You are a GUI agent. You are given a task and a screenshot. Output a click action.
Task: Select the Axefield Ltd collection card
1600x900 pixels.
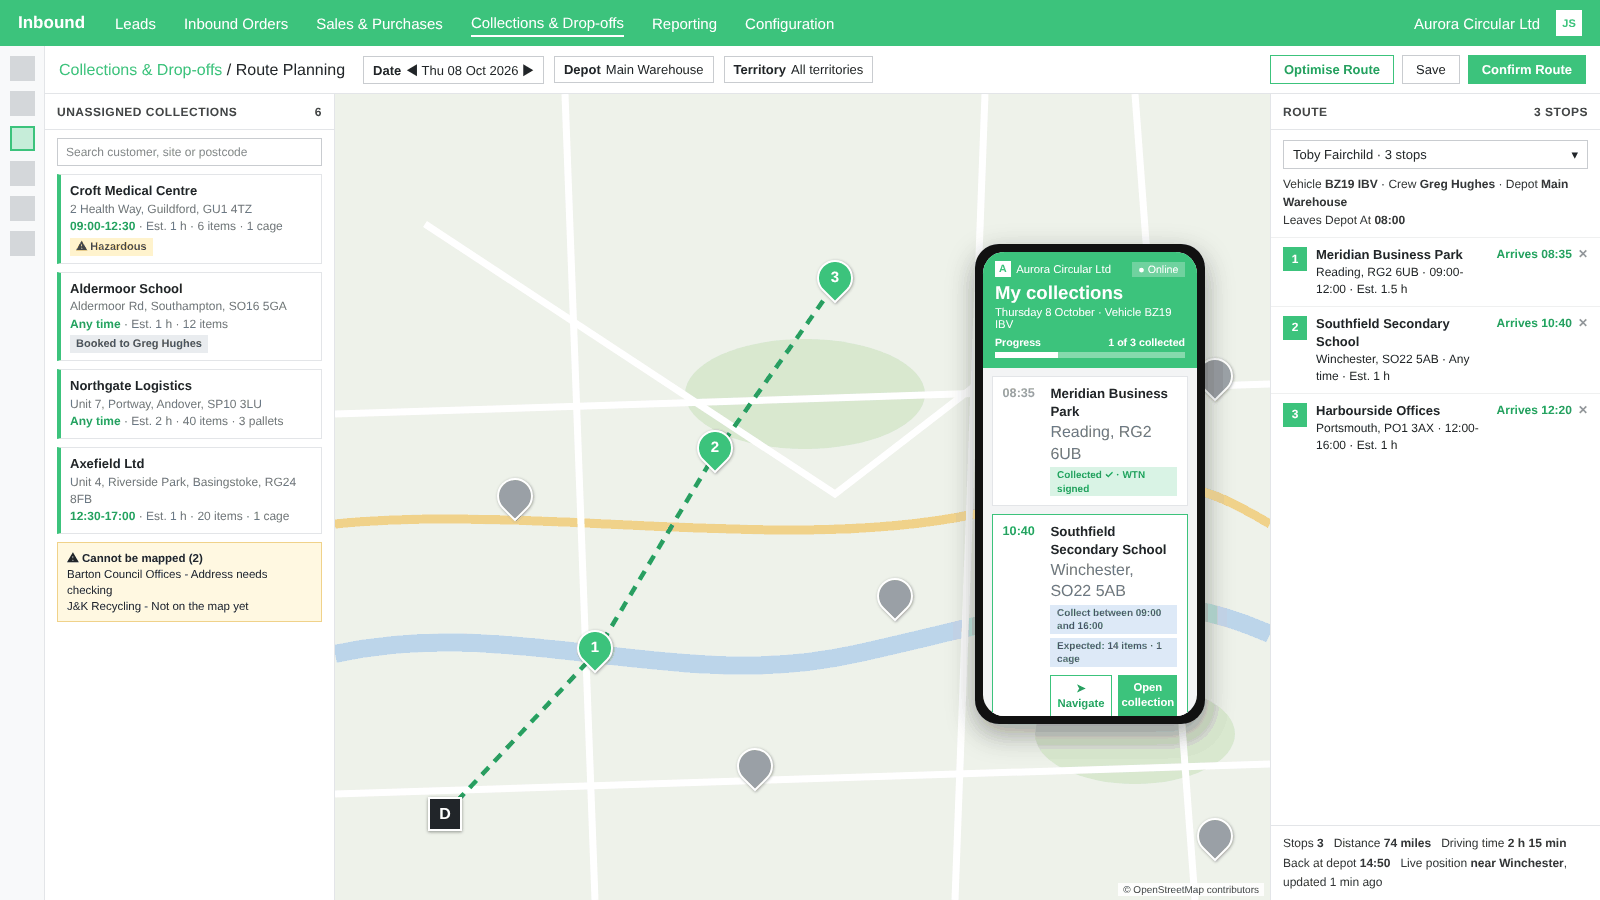189,490
